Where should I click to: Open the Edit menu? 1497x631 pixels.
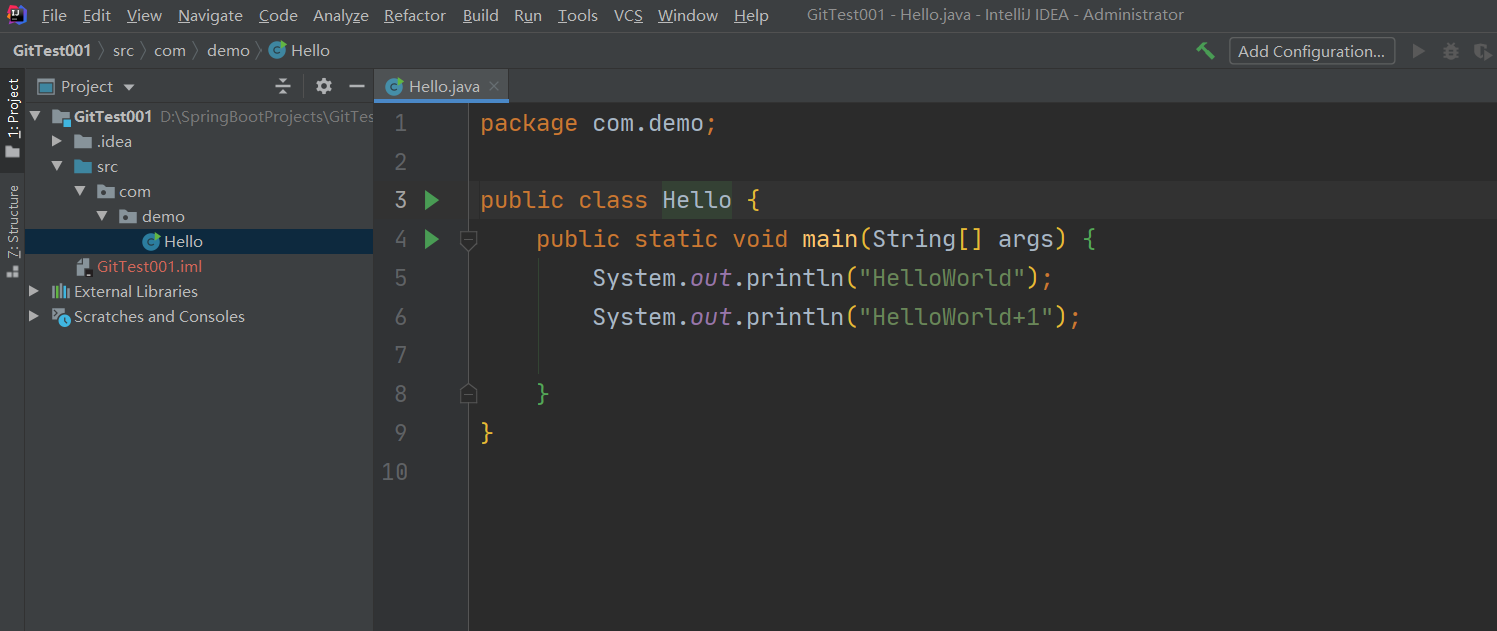97,16
